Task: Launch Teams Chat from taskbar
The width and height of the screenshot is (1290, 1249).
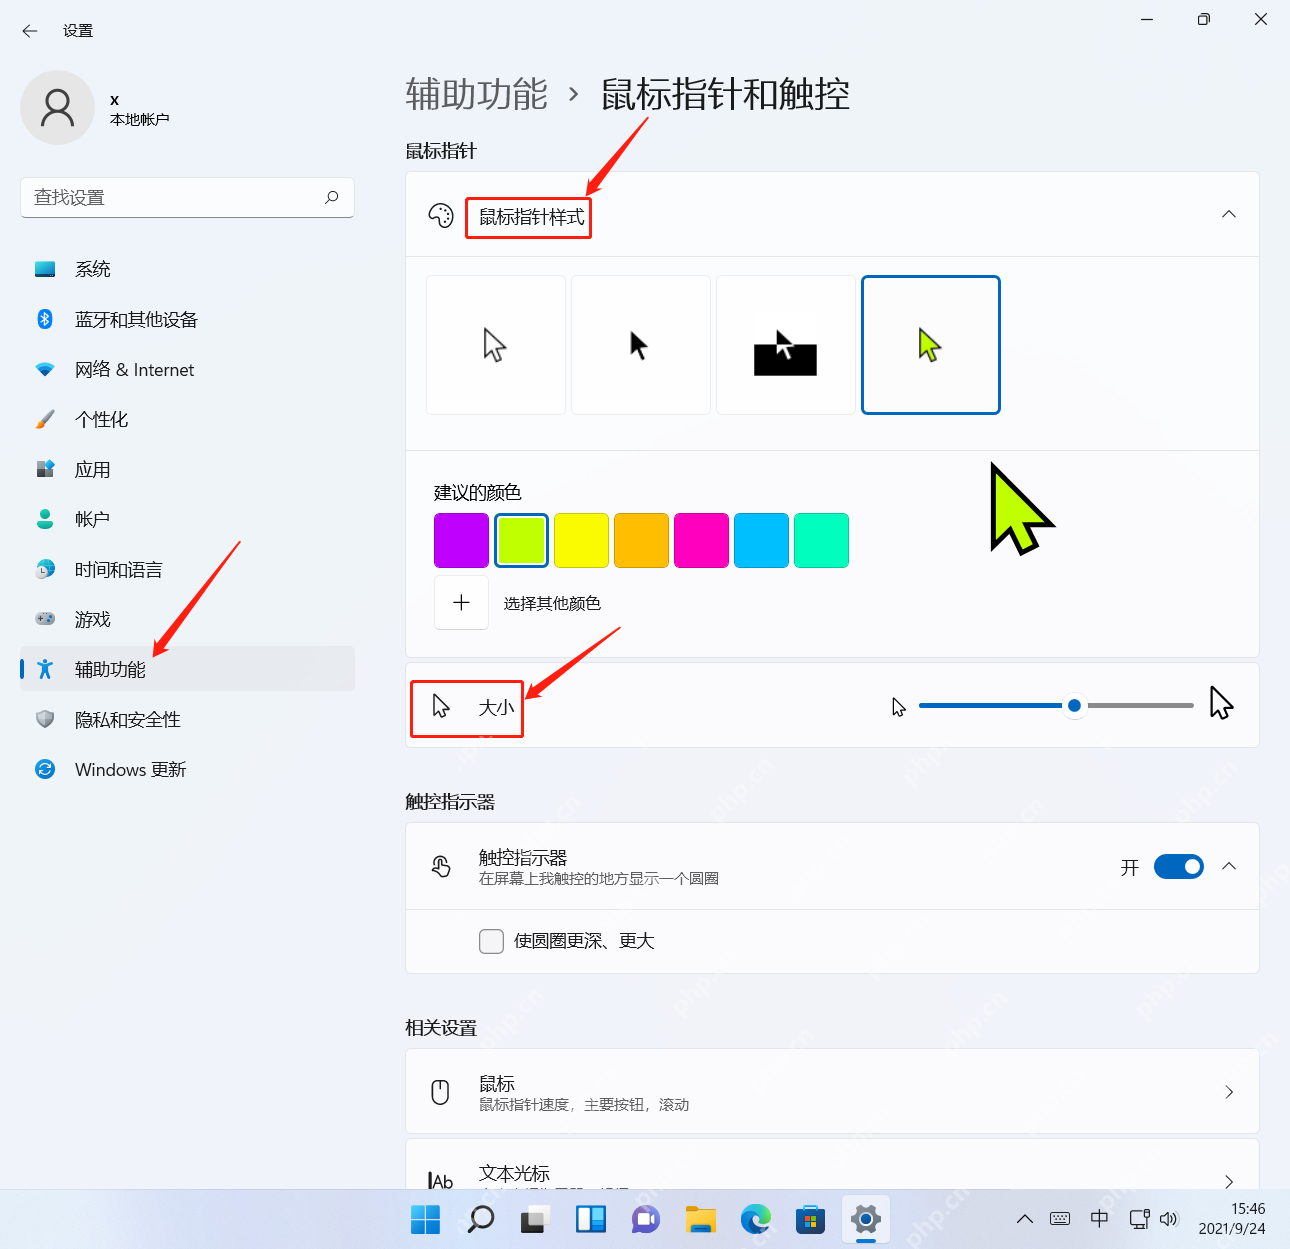Action: pyautogui.click(x=646, y=1219)
